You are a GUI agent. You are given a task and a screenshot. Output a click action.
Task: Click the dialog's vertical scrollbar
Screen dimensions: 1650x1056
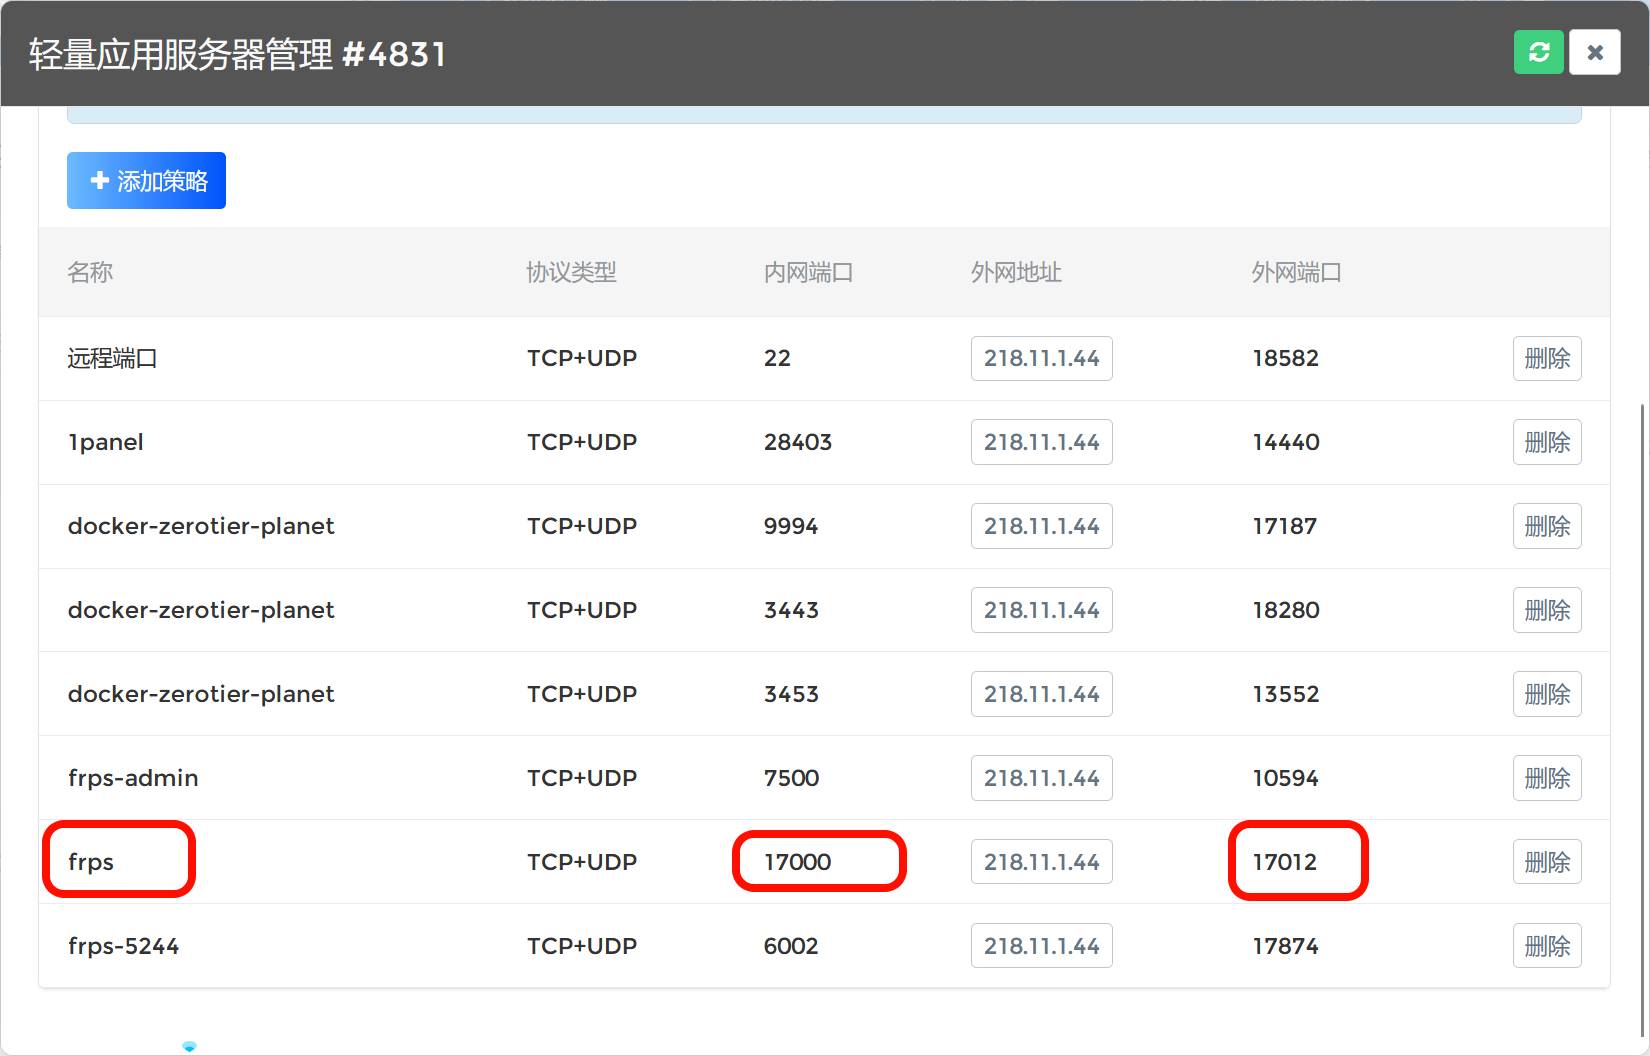[x=1643, y=700]
